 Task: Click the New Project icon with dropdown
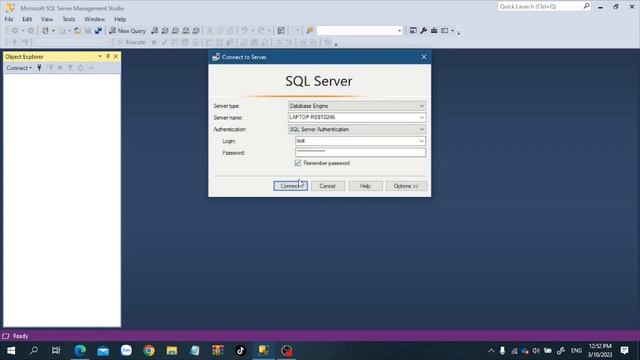[x=47, y=31]
